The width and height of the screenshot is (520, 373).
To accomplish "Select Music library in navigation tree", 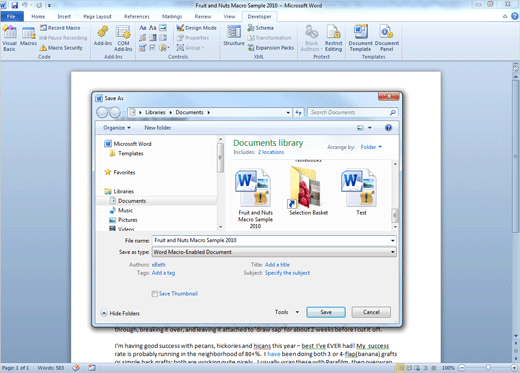I will (121, 210).
